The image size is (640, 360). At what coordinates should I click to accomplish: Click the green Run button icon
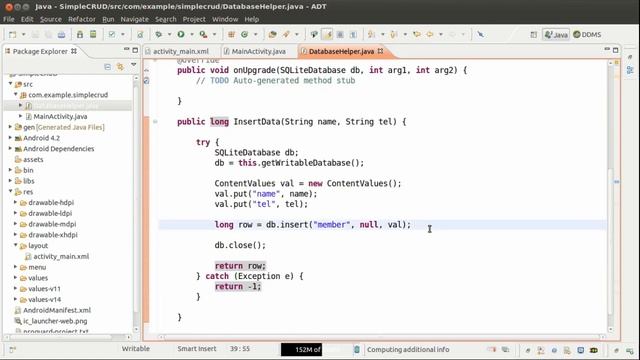181,35
